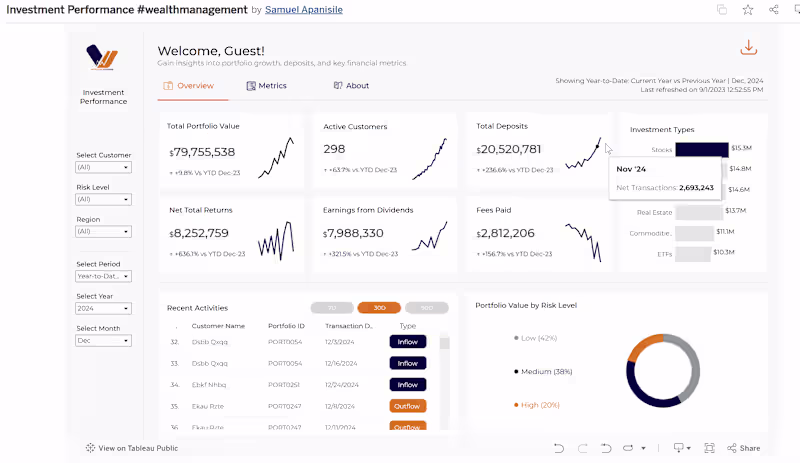Click the dark Stocks bar
This screenshot has height=463, width=800.
tap(702, 150)
